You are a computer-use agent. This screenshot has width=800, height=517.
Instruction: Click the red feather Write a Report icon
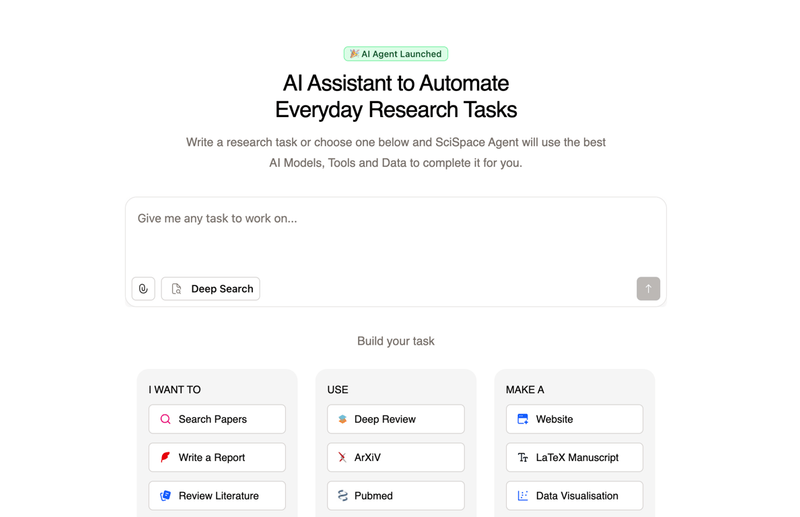pyautogui.click(x=165, y=457)
